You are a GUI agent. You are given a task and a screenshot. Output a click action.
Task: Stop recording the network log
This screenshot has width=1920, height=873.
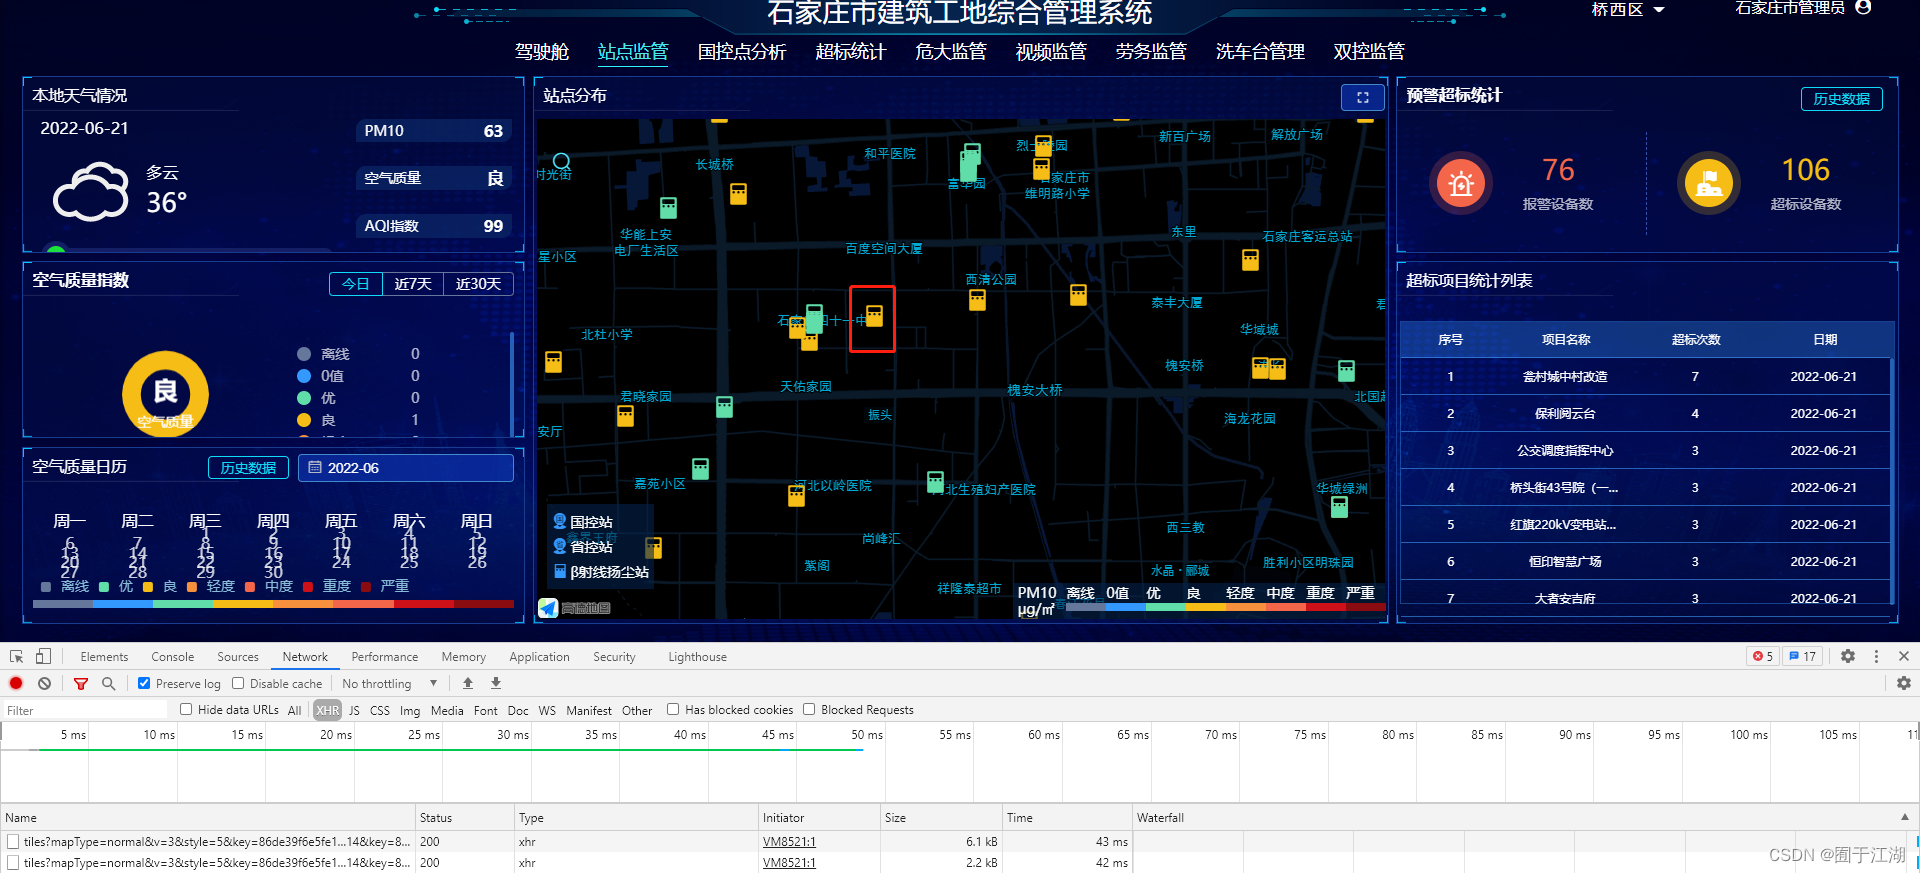[x=16, y=684]
